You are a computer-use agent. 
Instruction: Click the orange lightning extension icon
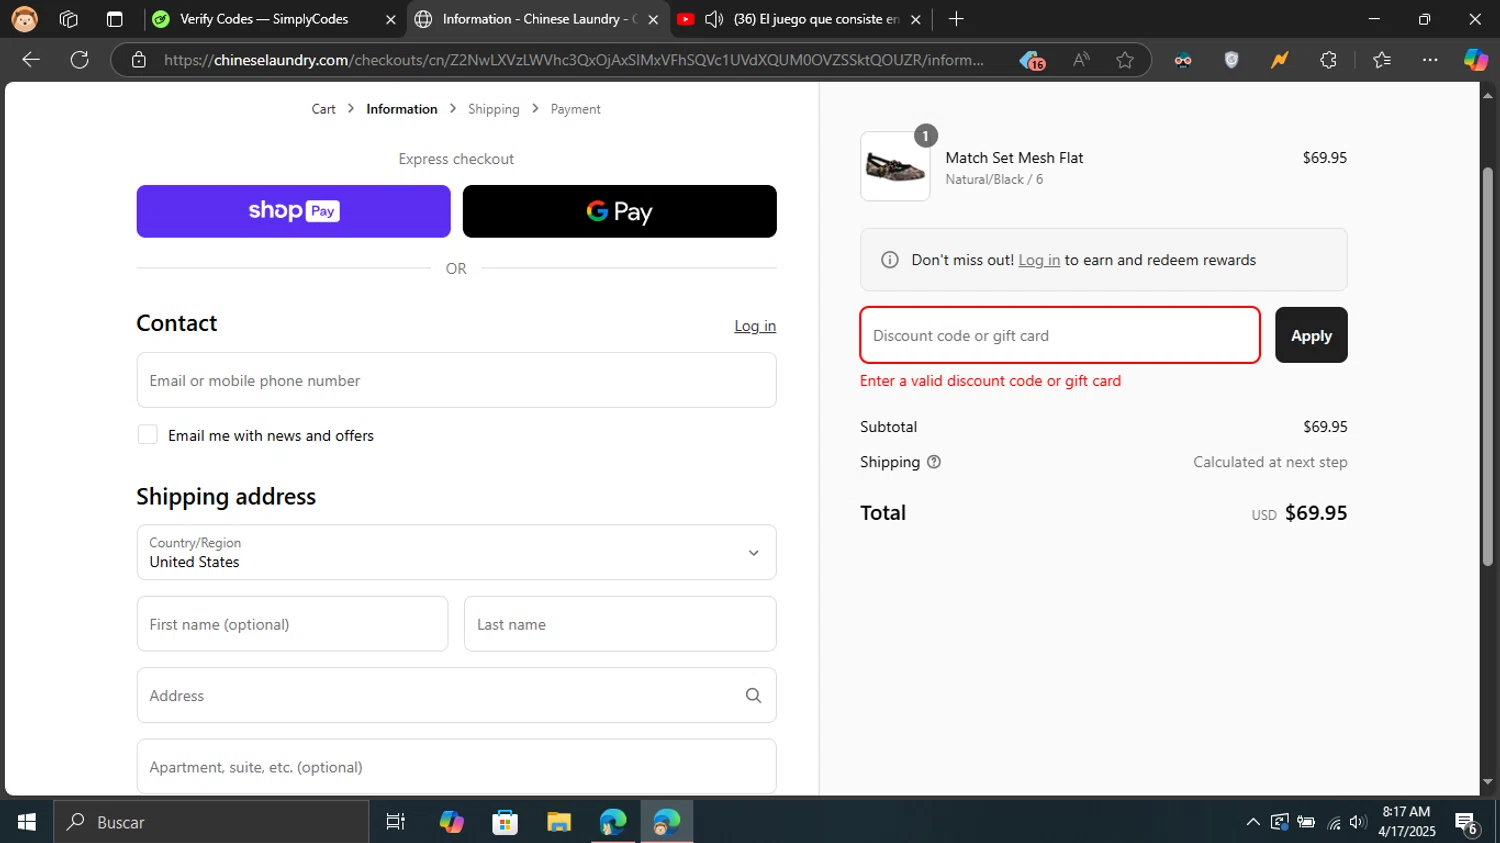click(1279, 60)
